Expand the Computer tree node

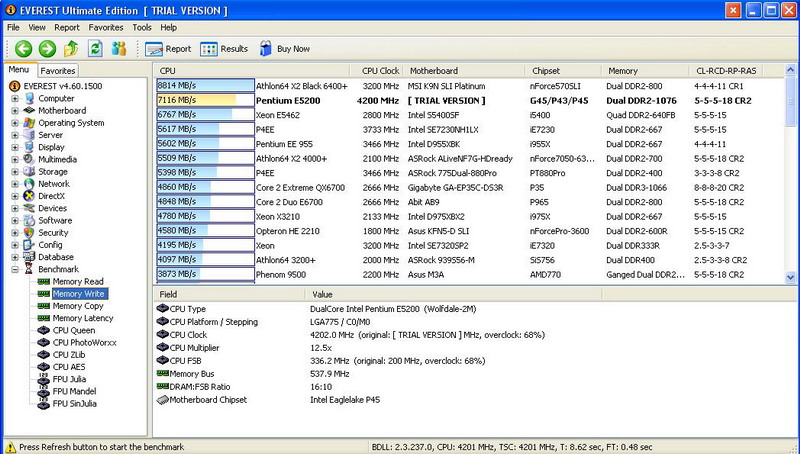pyautogui.click(x=15, y=98)
